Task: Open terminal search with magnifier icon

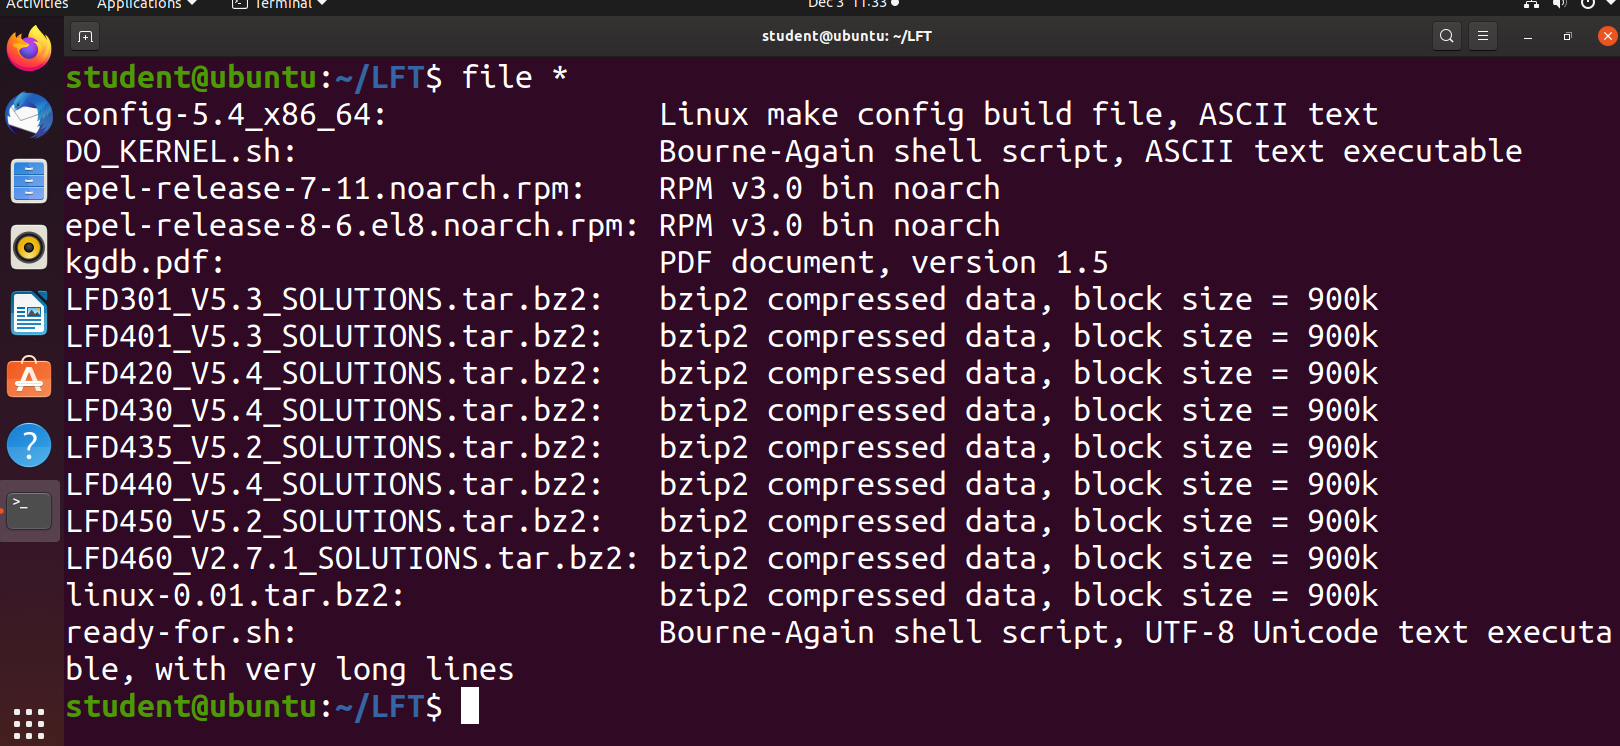Action: 1446,36
